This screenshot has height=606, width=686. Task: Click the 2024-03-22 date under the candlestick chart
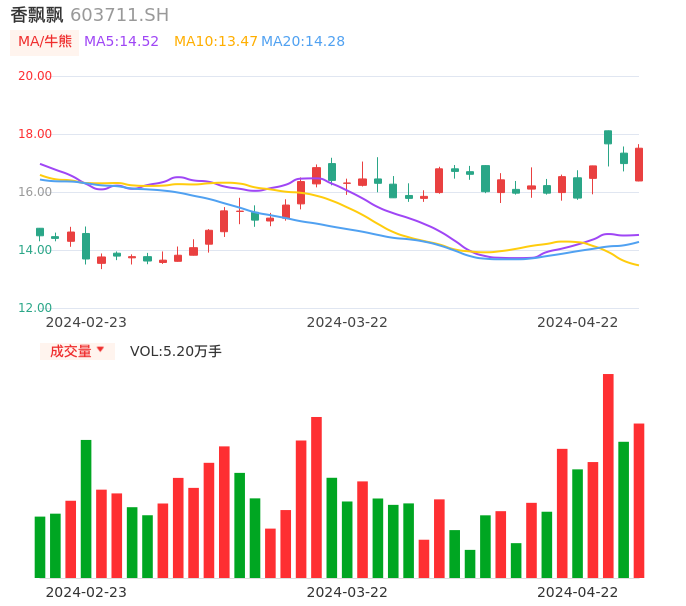[346, 322]
